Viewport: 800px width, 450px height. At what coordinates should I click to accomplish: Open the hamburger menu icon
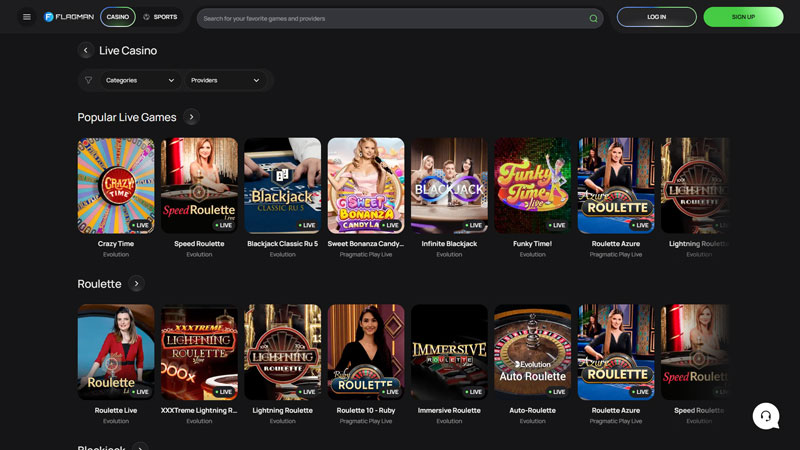point(26,17)
